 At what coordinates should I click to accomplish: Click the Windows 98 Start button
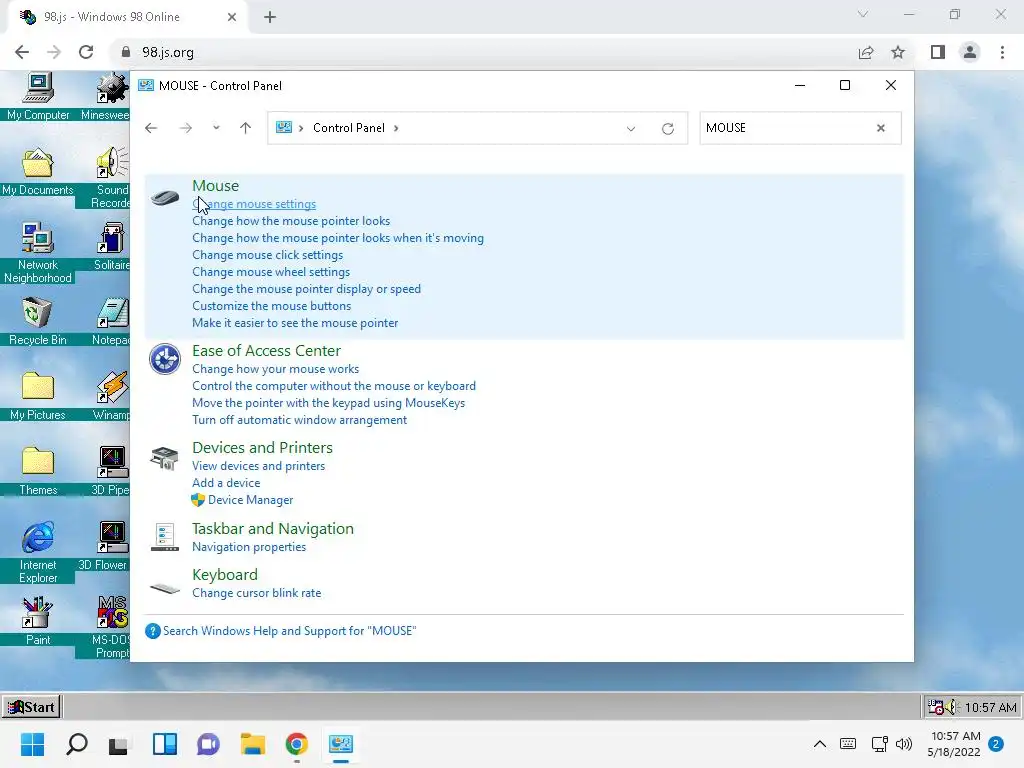tap(31, 707)
